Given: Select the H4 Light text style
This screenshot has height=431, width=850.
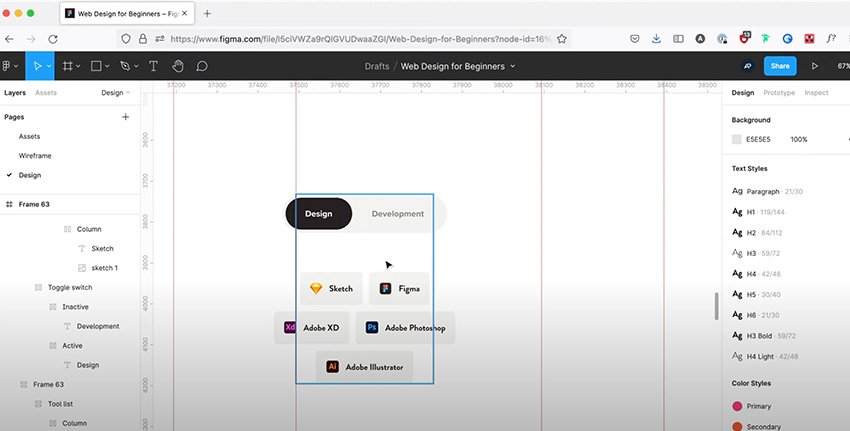Looking at the screenshot, I should (764, 356).
